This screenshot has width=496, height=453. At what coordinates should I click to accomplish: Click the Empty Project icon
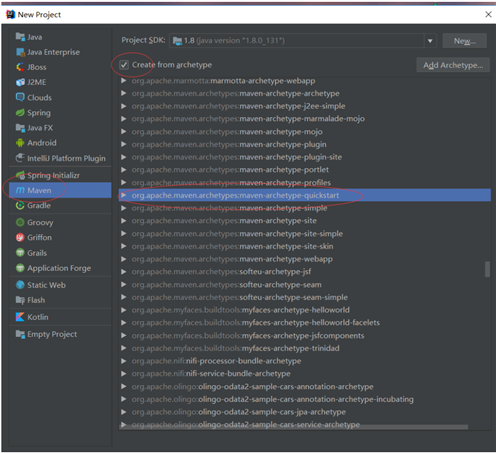[x=20, y=334]
